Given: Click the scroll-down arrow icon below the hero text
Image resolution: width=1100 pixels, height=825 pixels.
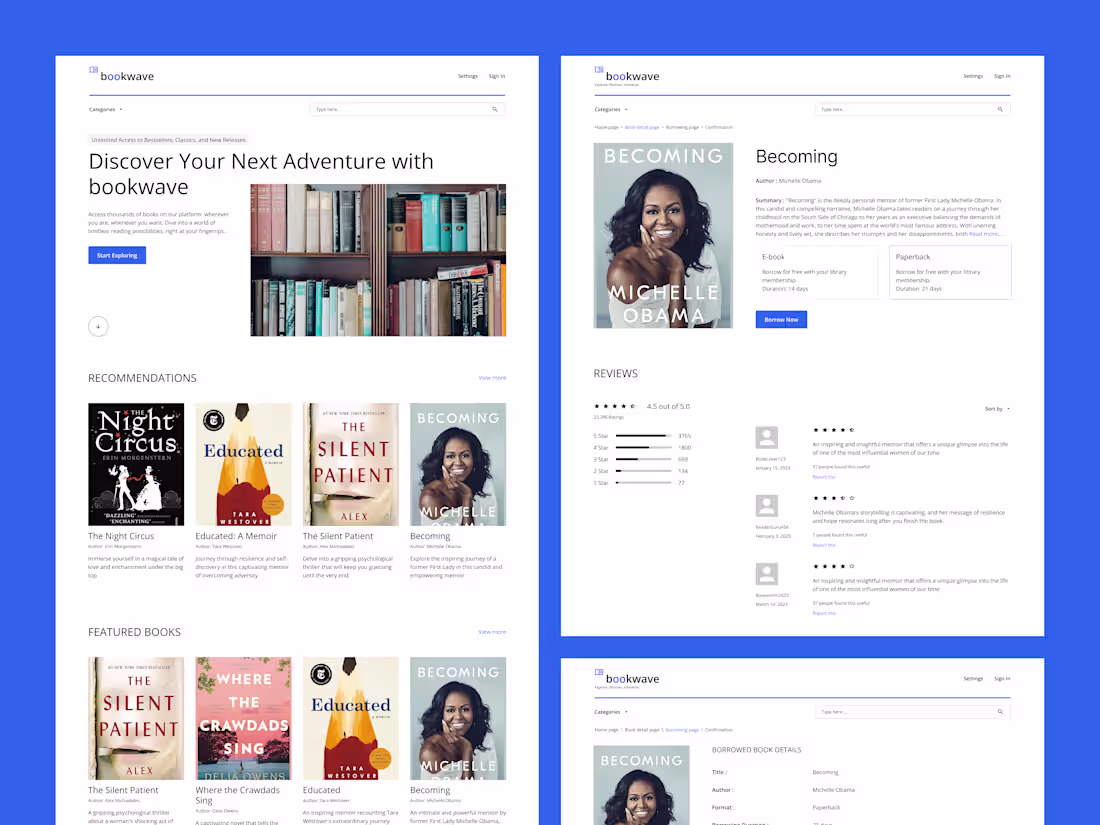Looking at the screenshot, I should click(x=98, y=326).
